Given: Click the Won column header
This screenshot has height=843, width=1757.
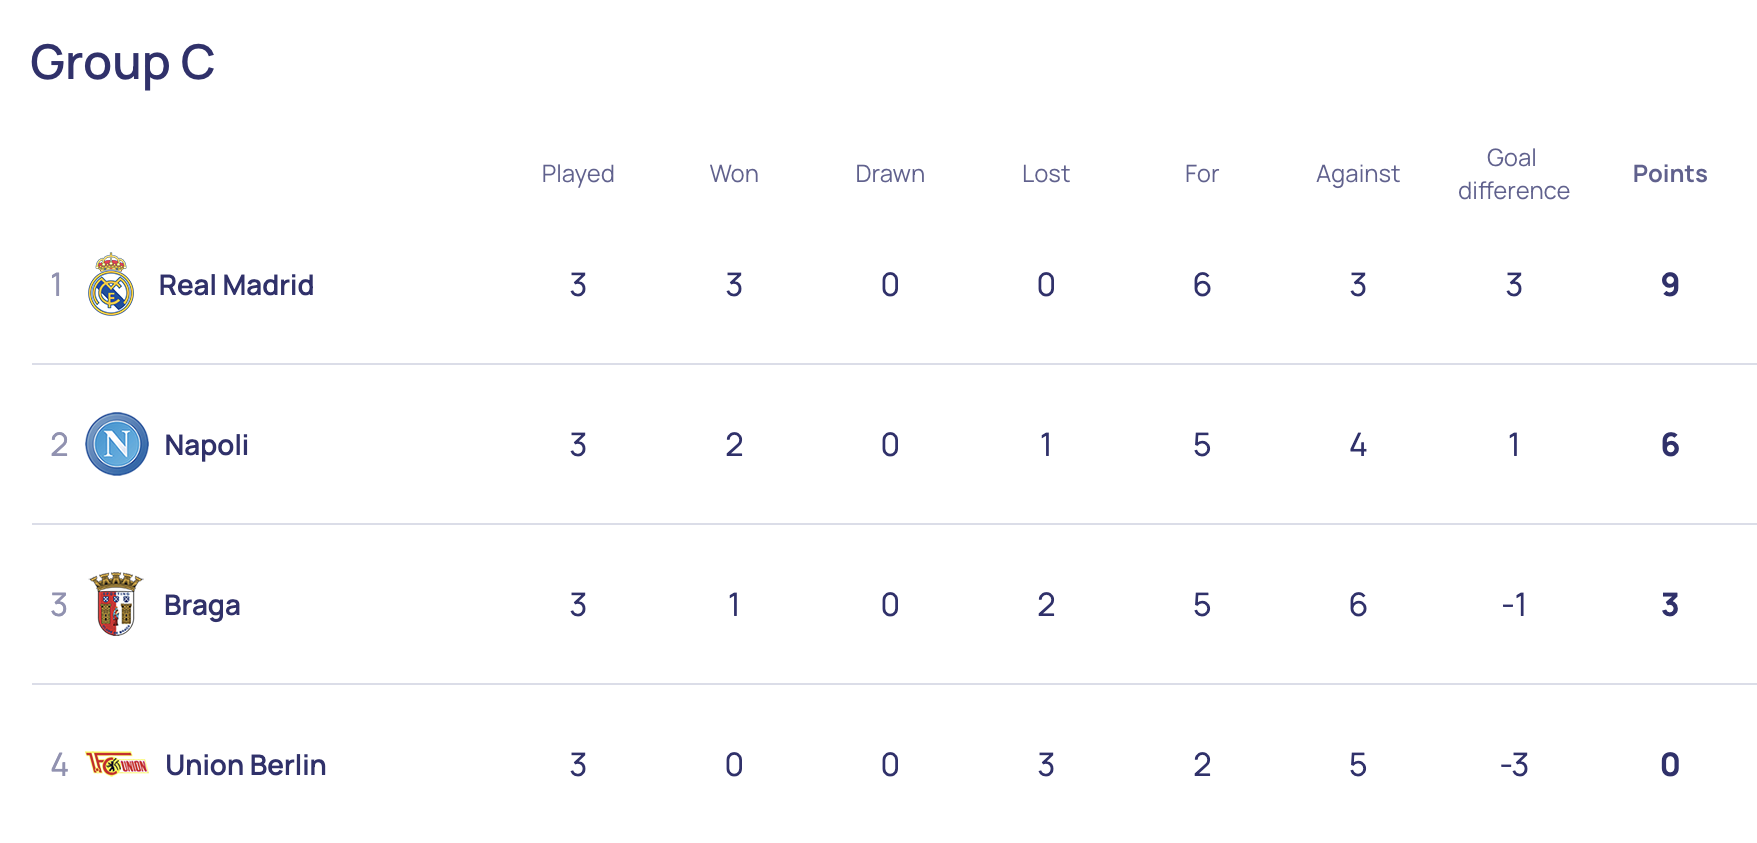Looking at the screenshot, I should [x=734, y=174].
